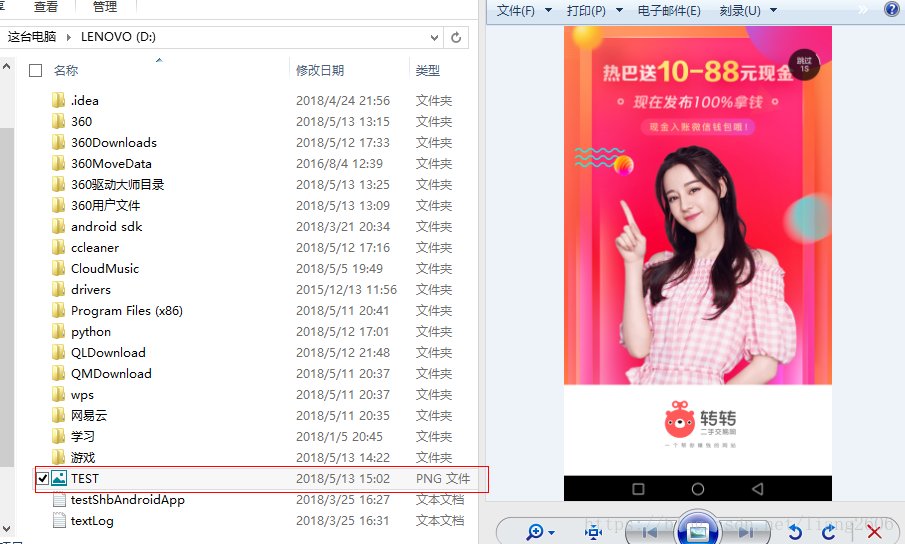The width and height of the screenshot is (905, 544).
Task: Open 电子邮件(E) in photo viewer
Action: 669,10
